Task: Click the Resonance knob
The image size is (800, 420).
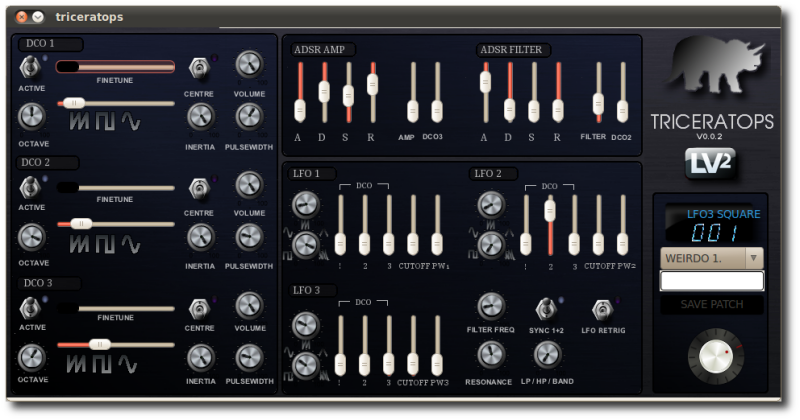Action: click(491, 355)
